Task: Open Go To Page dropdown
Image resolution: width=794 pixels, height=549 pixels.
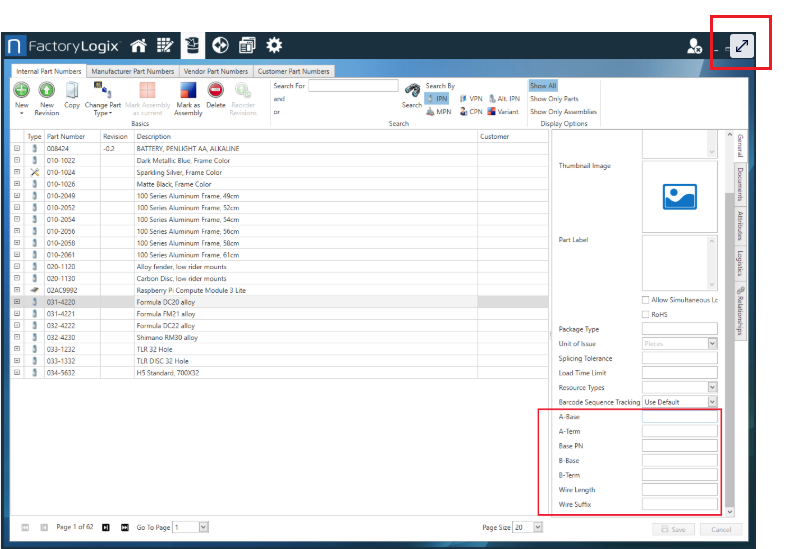Action: coord(203,527)
